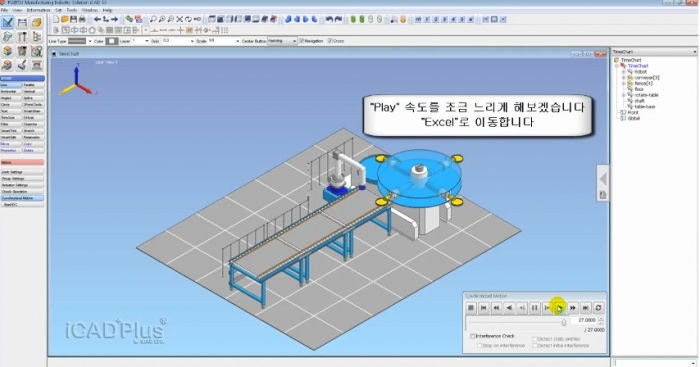
Task: Select the rotate-table tree item
Action: click(646, 95)
